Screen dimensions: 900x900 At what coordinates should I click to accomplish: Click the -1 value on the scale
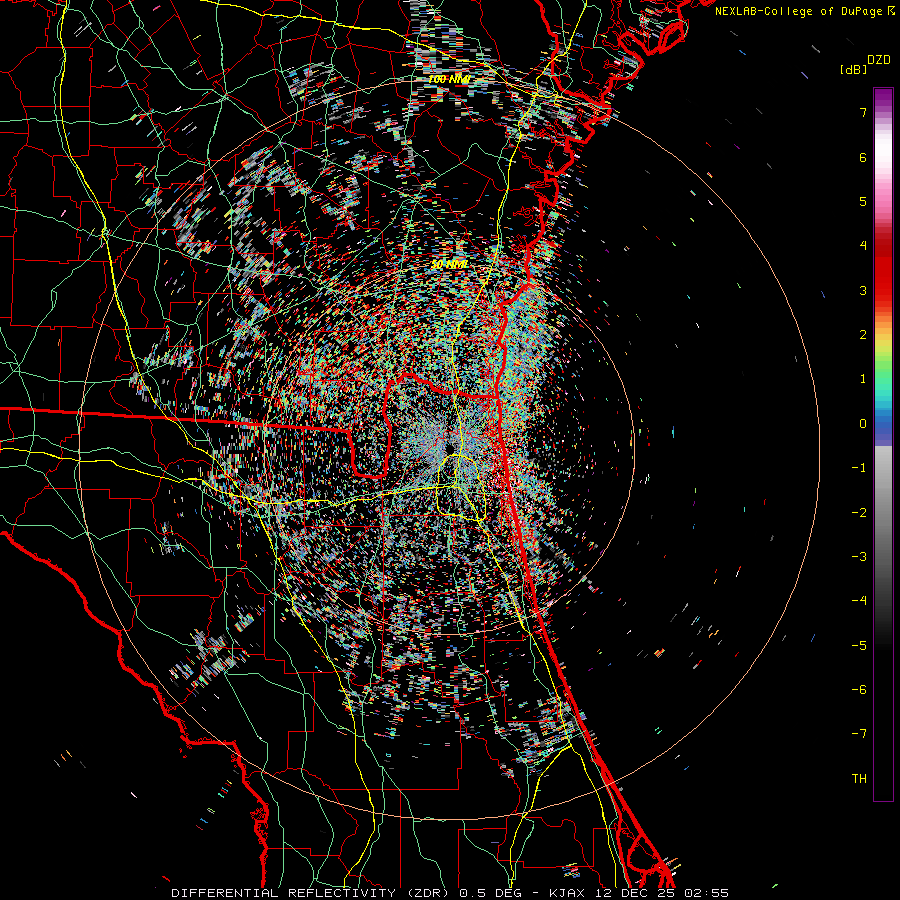coord(859,468)
